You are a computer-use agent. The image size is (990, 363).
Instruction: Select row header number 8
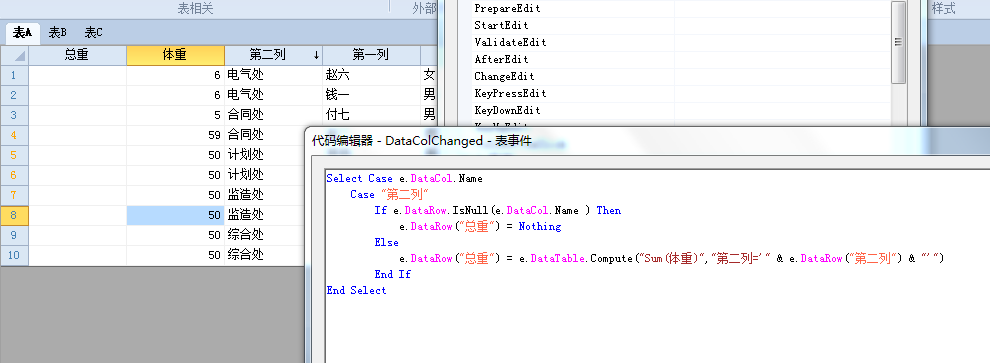tap(14, 215)
